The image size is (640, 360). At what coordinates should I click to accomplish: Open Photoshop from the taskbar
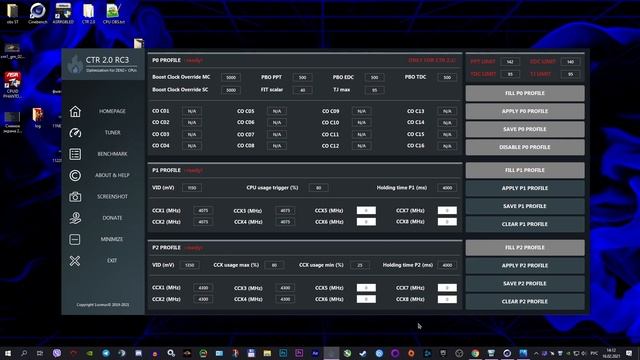tap(283, 353)
